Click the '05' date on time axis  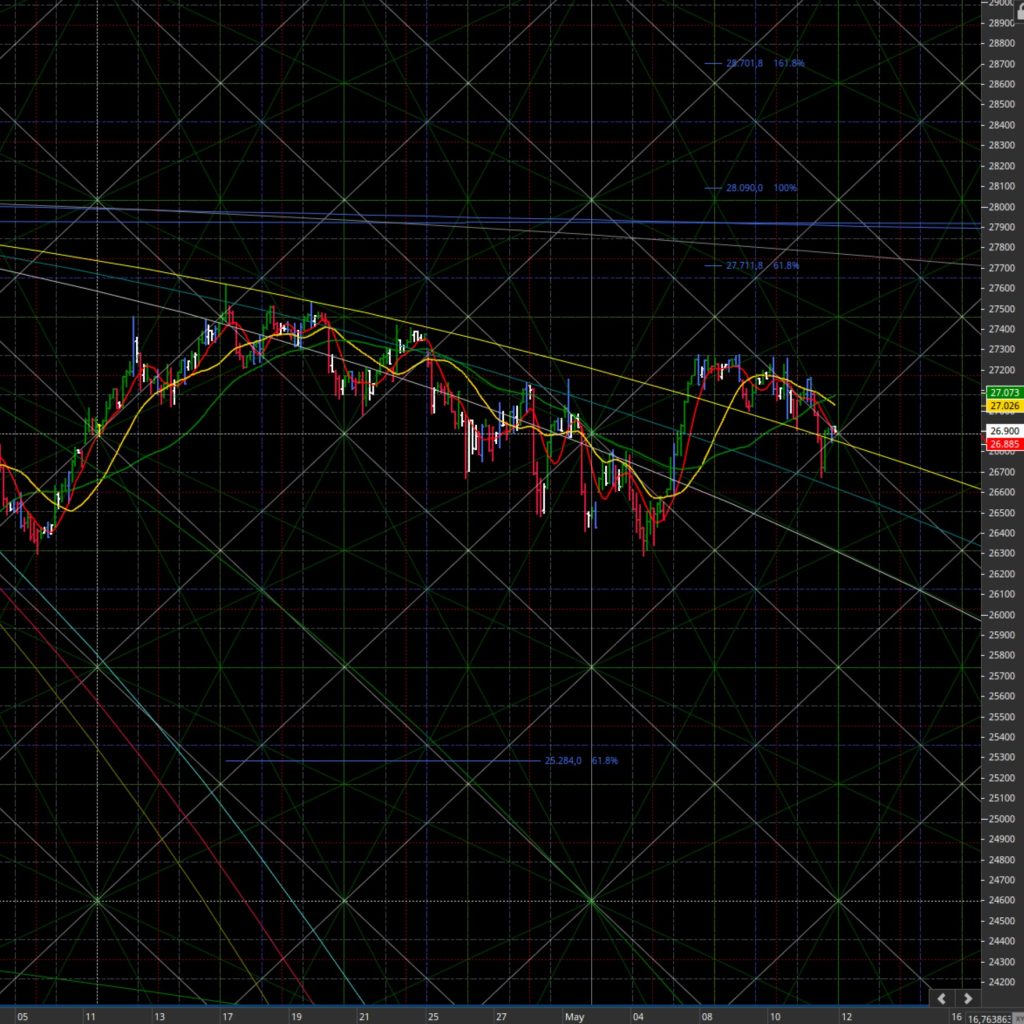tap(22, 1017)
